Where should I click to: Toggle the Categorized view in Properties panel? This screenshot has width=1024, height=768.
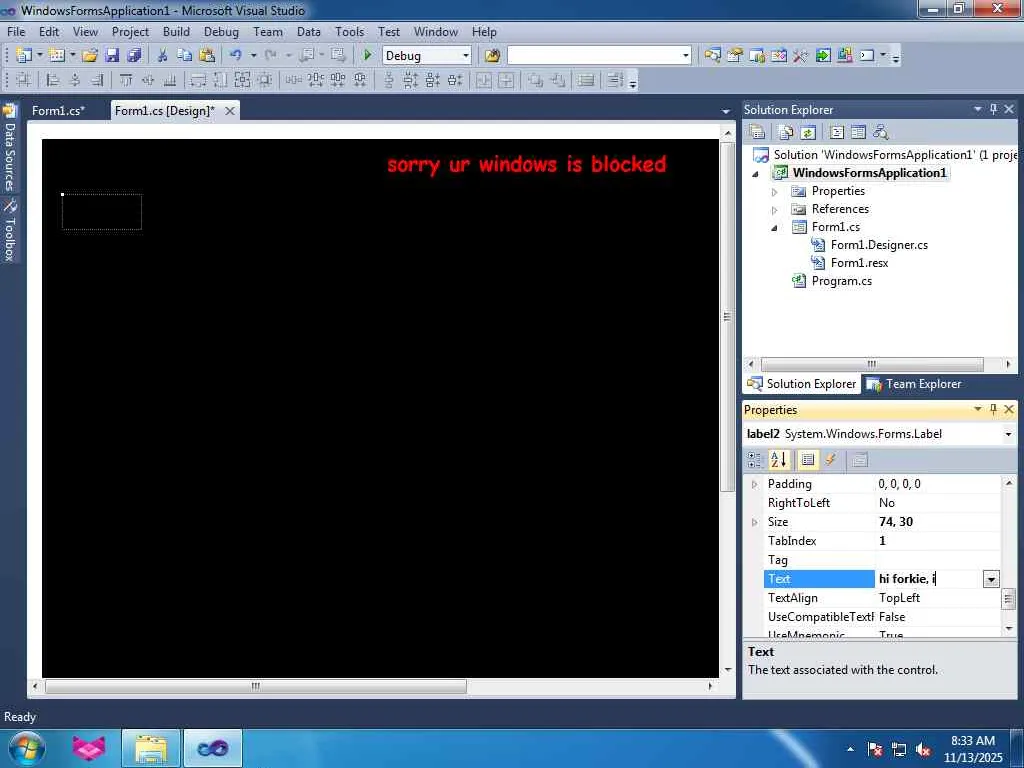pos(756,460)
